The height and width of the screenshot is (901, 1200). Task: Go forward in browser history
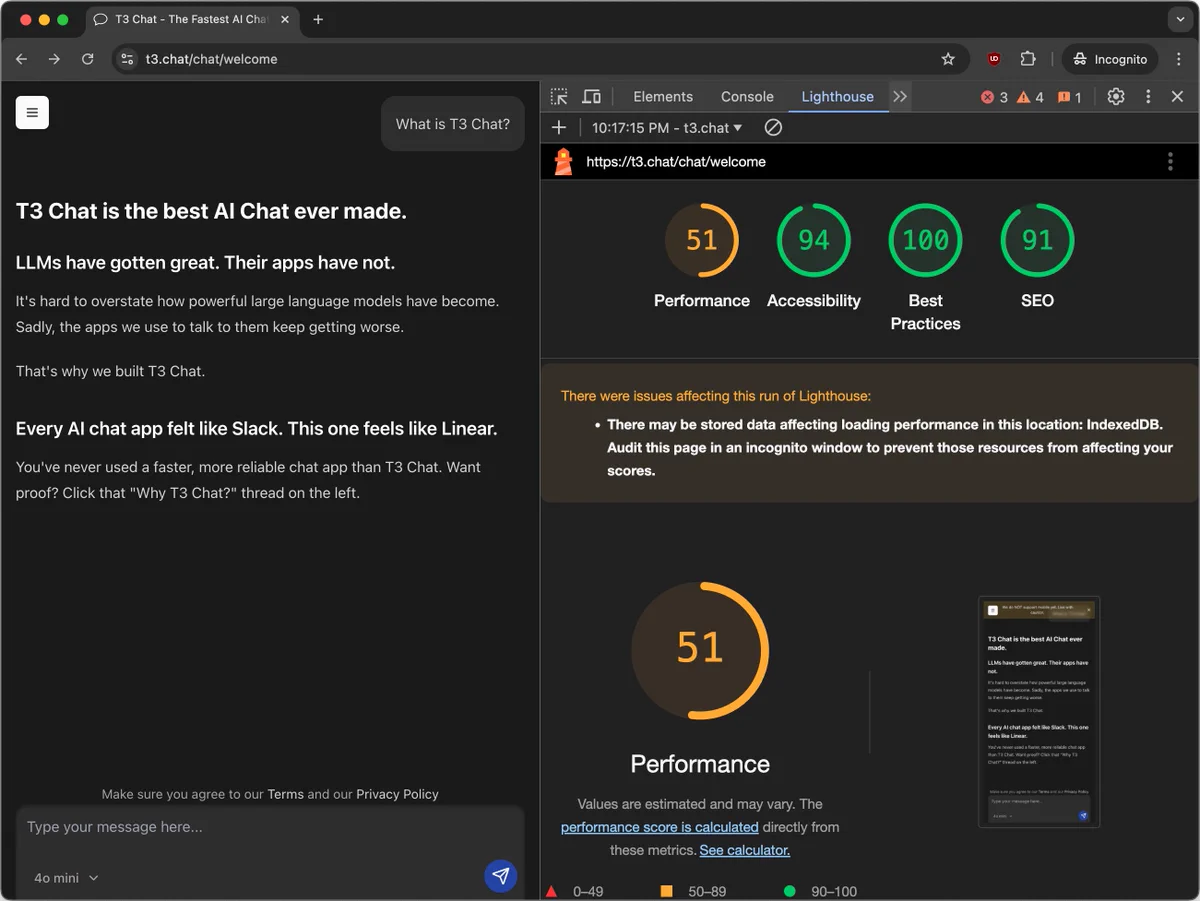point(54,59)
